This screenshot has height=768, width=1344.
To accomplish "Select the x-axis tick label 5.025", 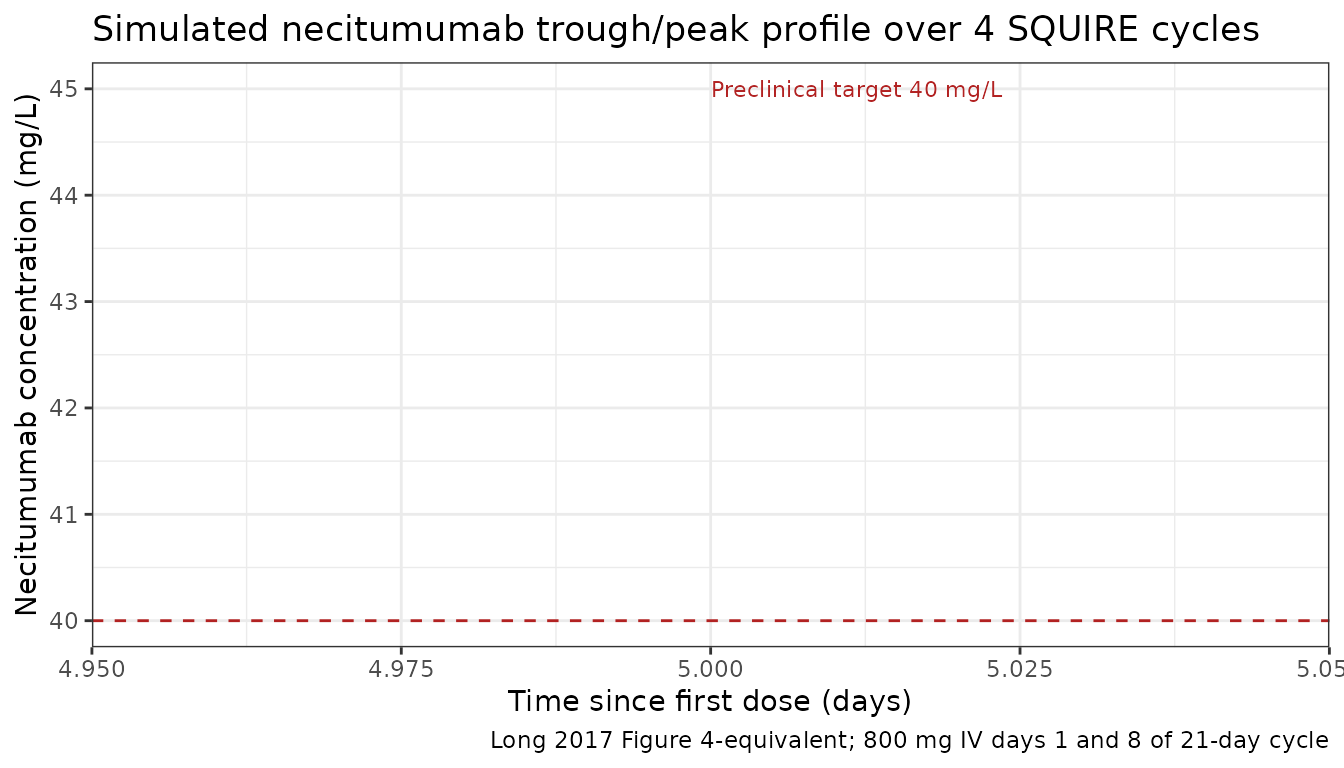I will pos(1019,668).
